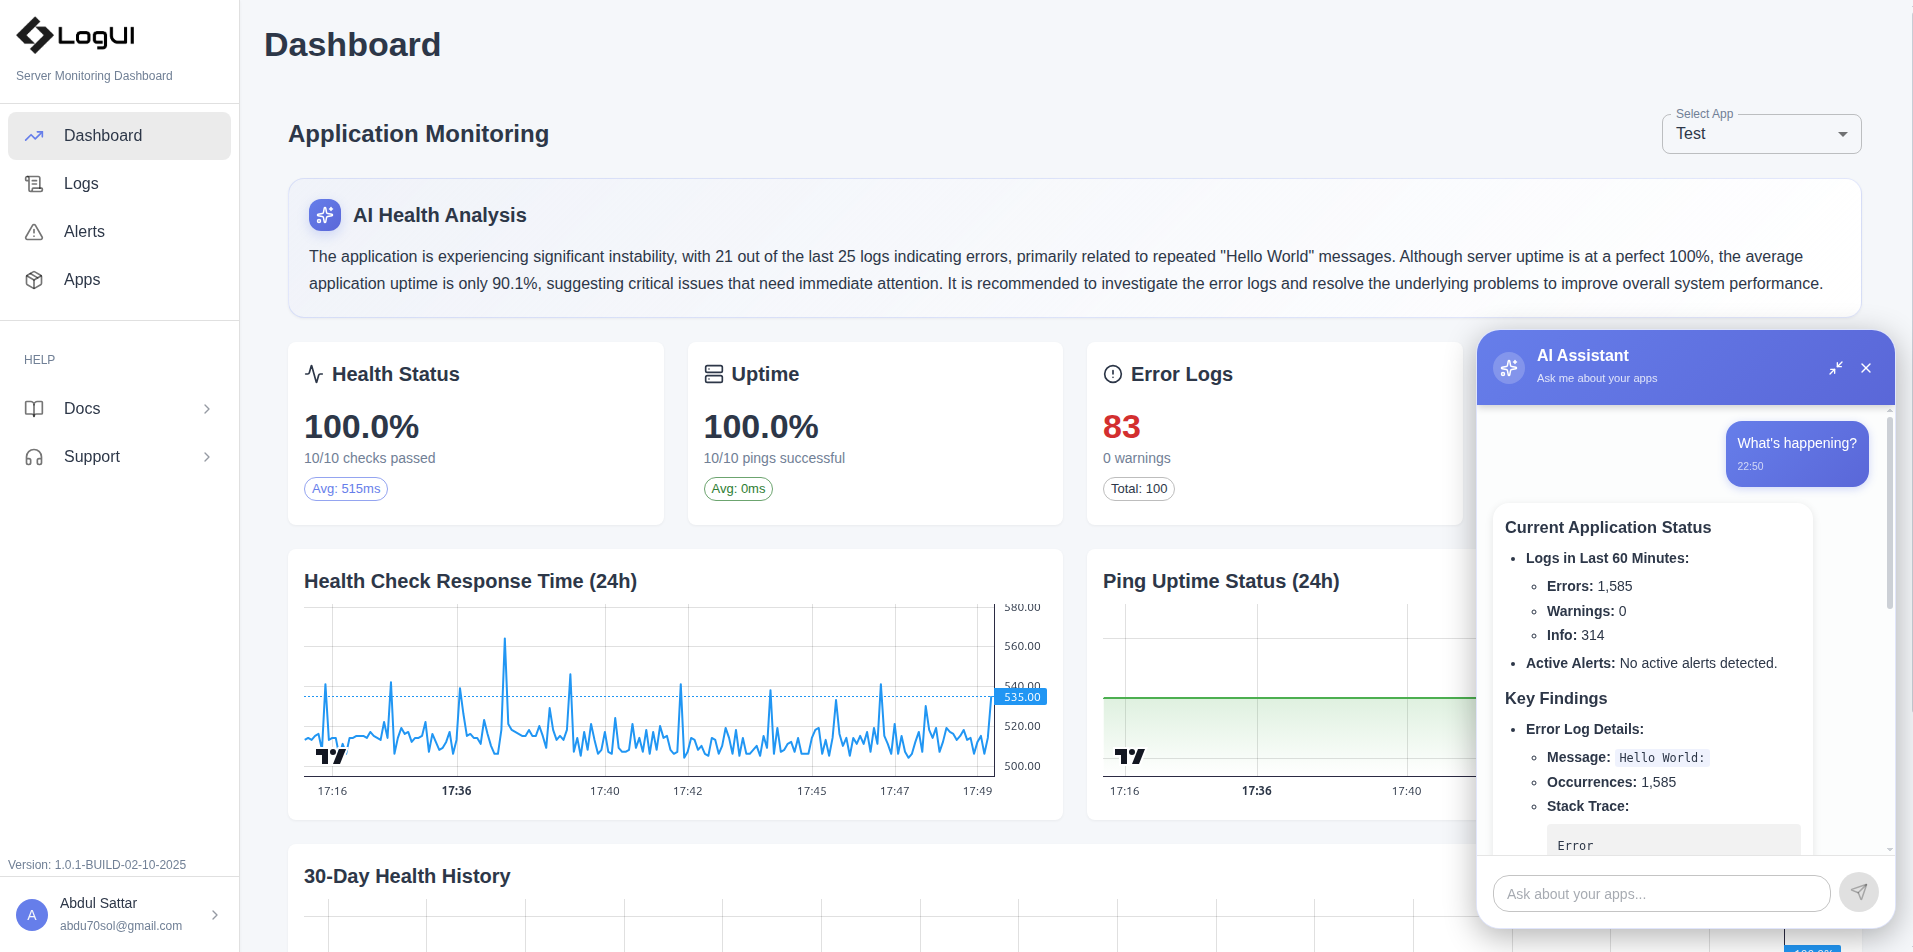Viewport: 1913px width, 952px height.
Task: Click the TradingView watermark link on chart
Action: (330, 755)
